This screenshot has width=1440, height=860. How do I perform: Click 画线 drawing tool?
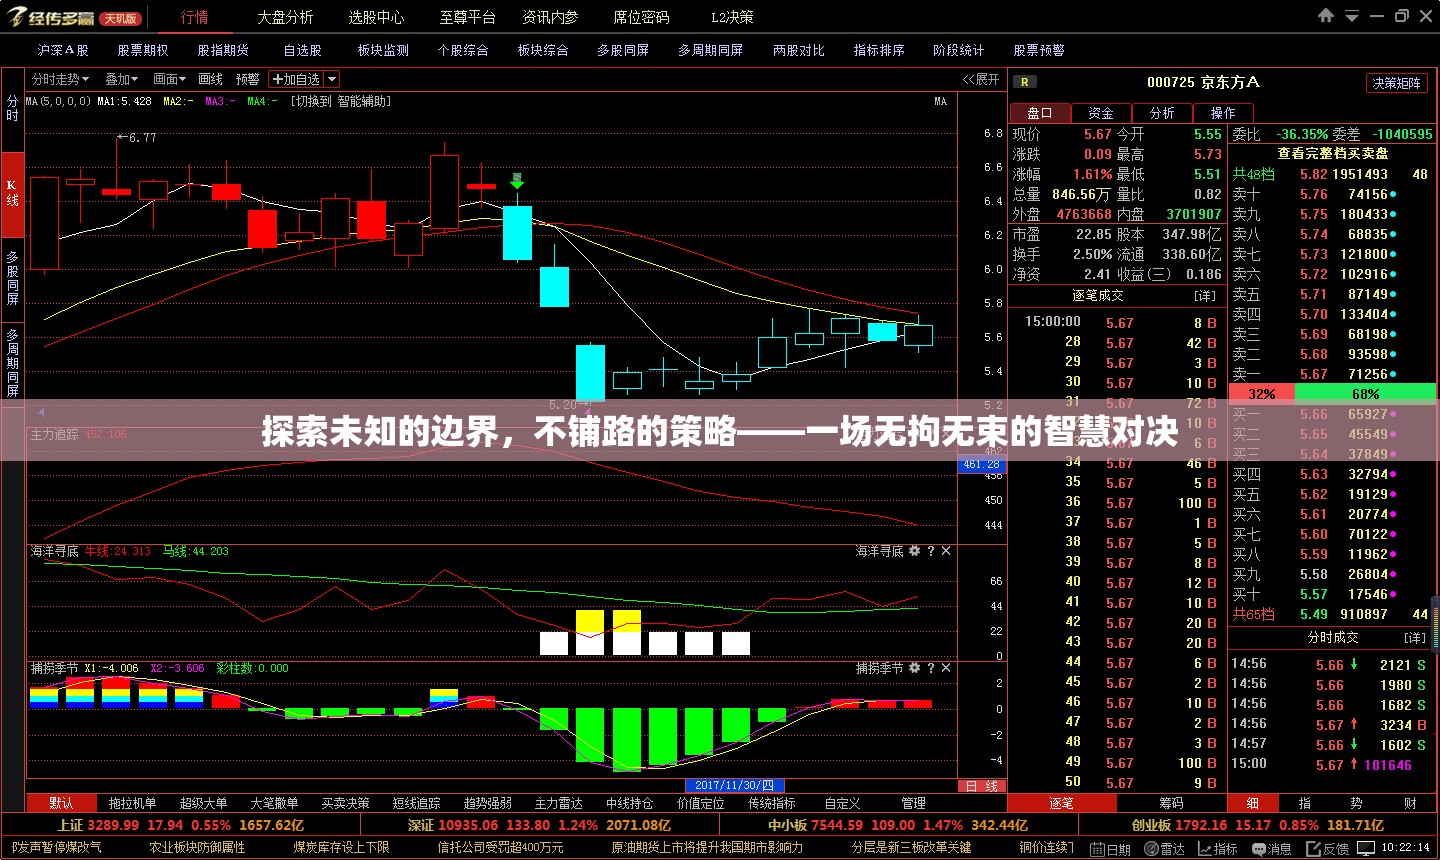pyautogui.click(x=210, y=79)
